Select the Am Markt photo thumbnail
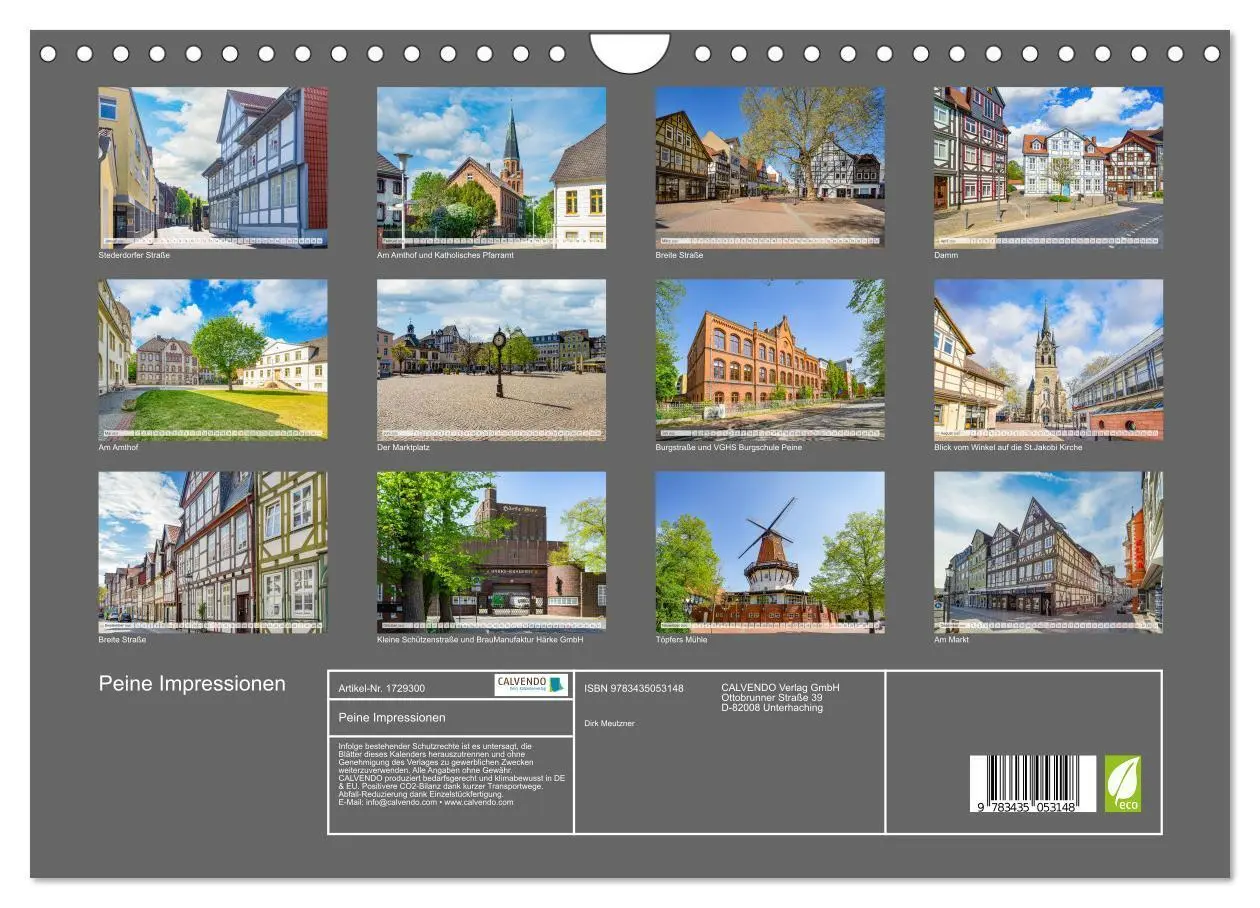 coord(1048,552)
